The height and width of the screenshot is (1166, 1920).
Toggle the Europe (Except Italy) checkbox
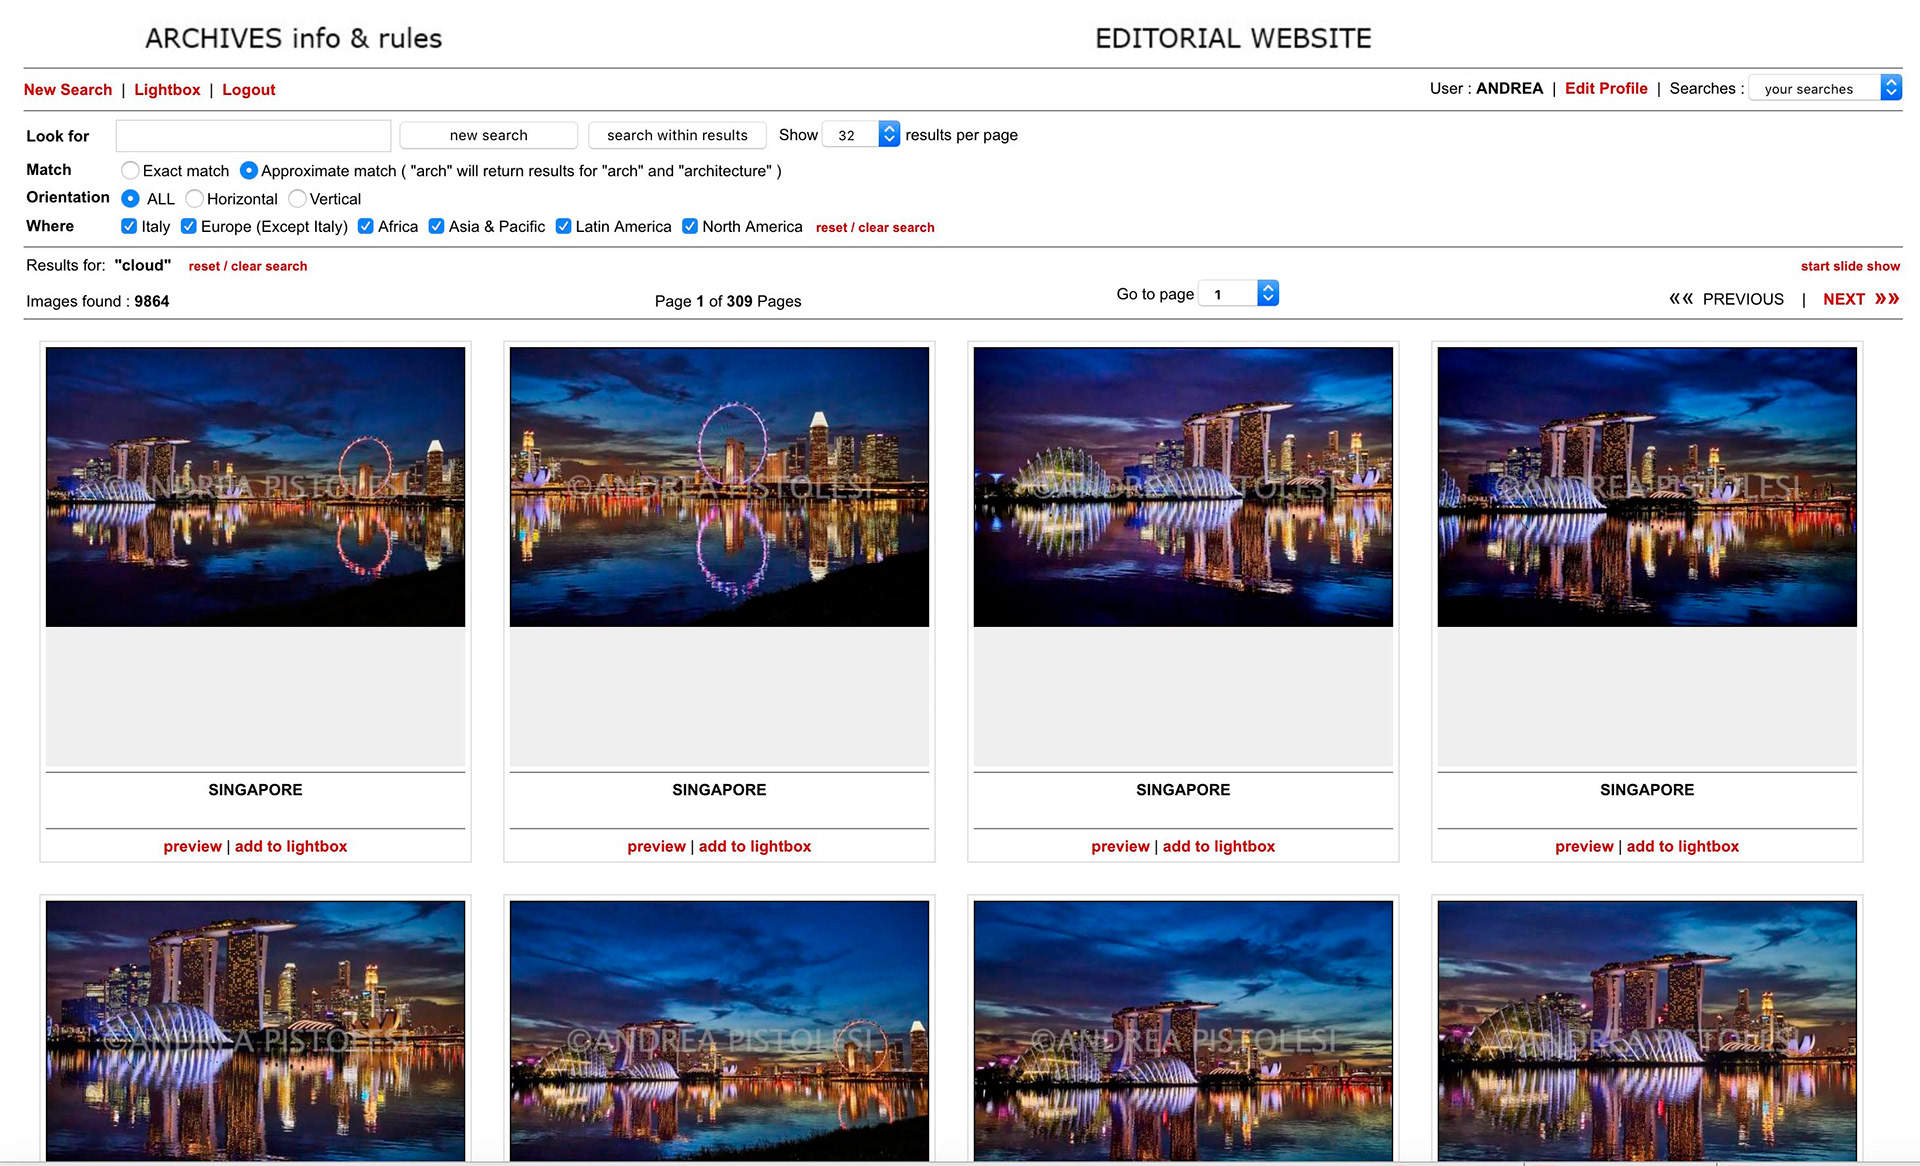[x=188, y=226]
